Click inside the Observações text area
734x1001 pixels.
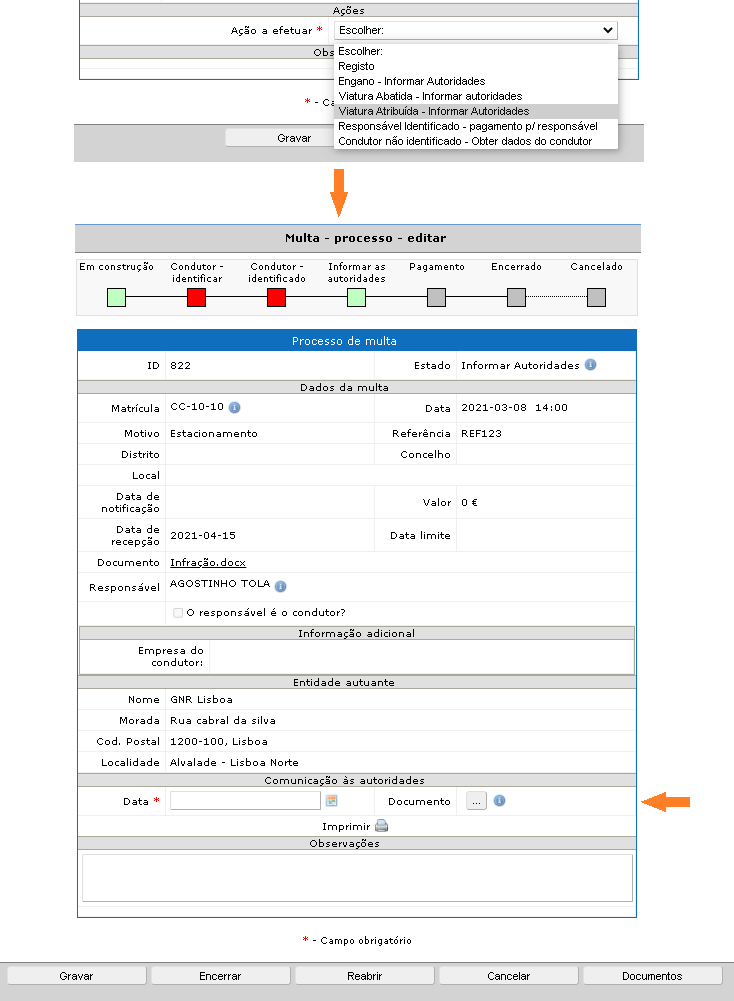coord(357,877)
